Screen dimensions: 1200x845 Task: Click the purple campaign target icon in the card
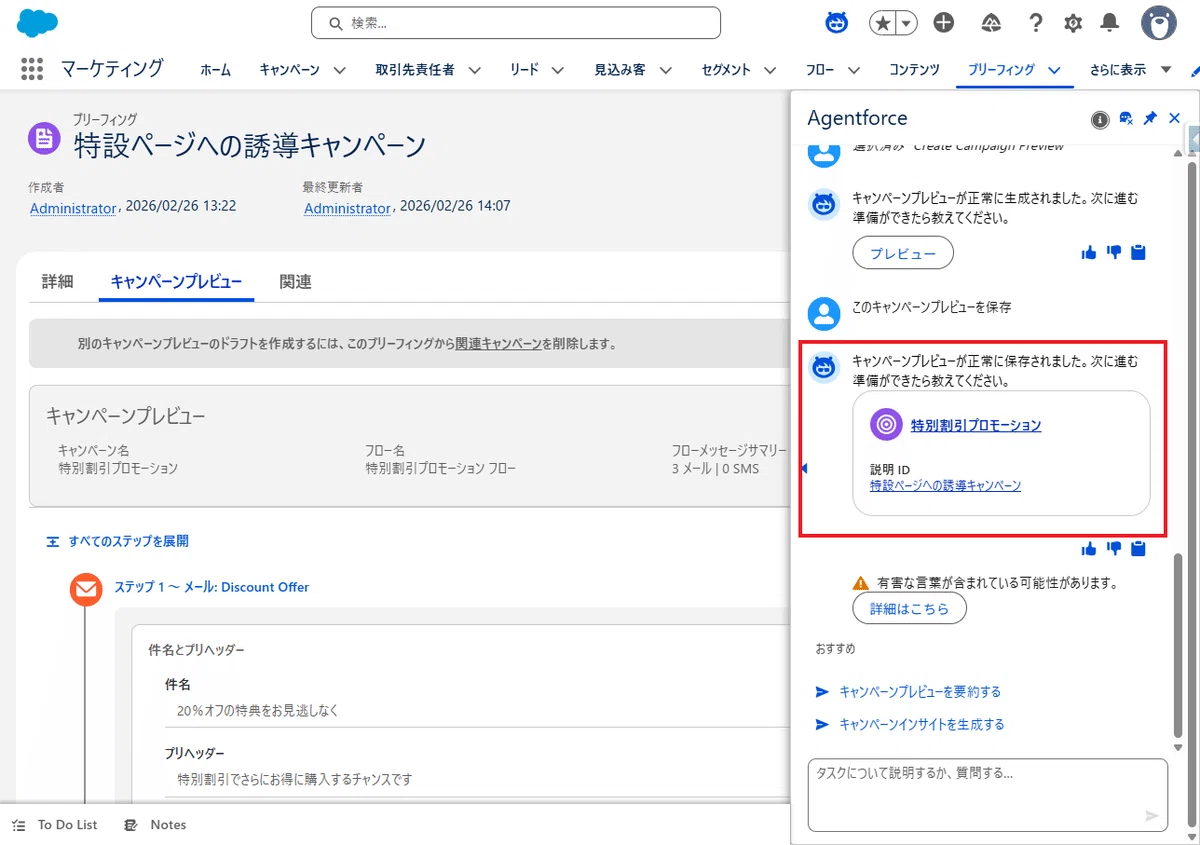point(886,425)
